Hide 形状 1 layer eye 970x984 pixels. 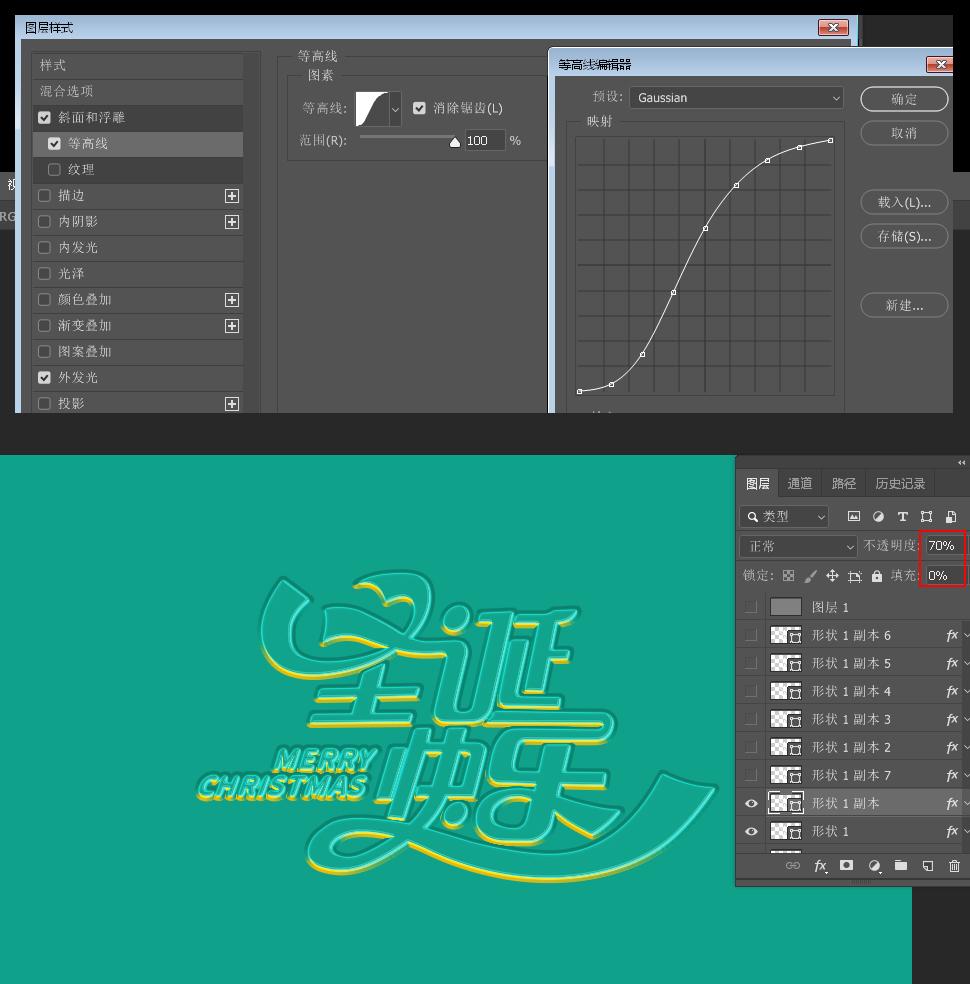(x=751, y=832)
